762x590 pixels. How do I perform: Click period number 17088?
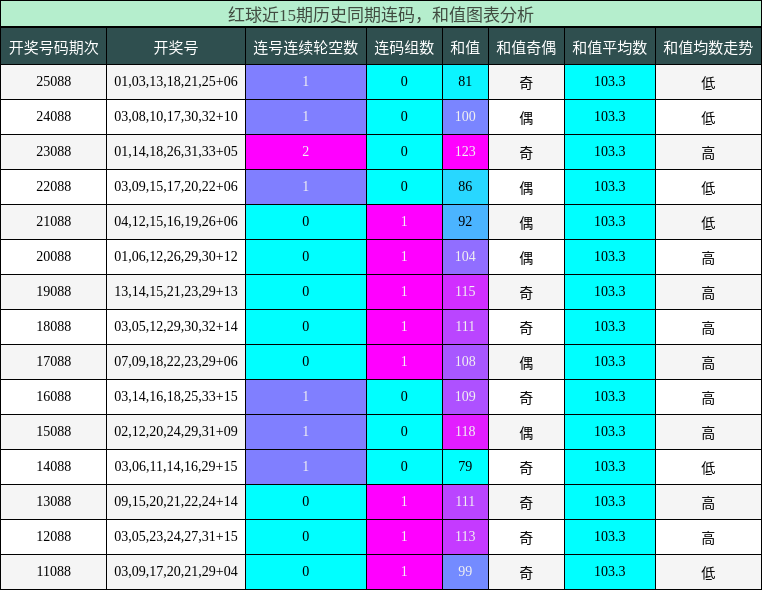[53, 362]
